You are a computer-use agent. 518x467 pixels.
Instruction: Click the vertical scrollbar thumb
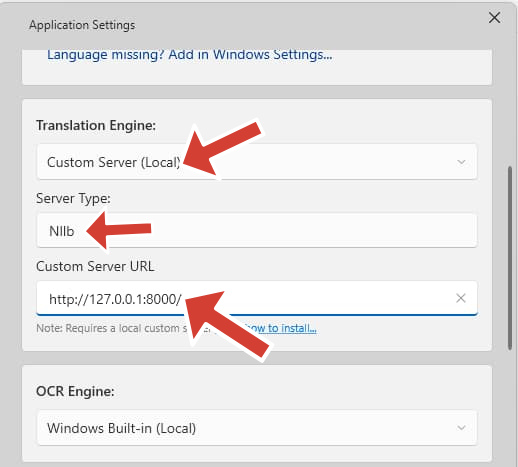[510, 258]
